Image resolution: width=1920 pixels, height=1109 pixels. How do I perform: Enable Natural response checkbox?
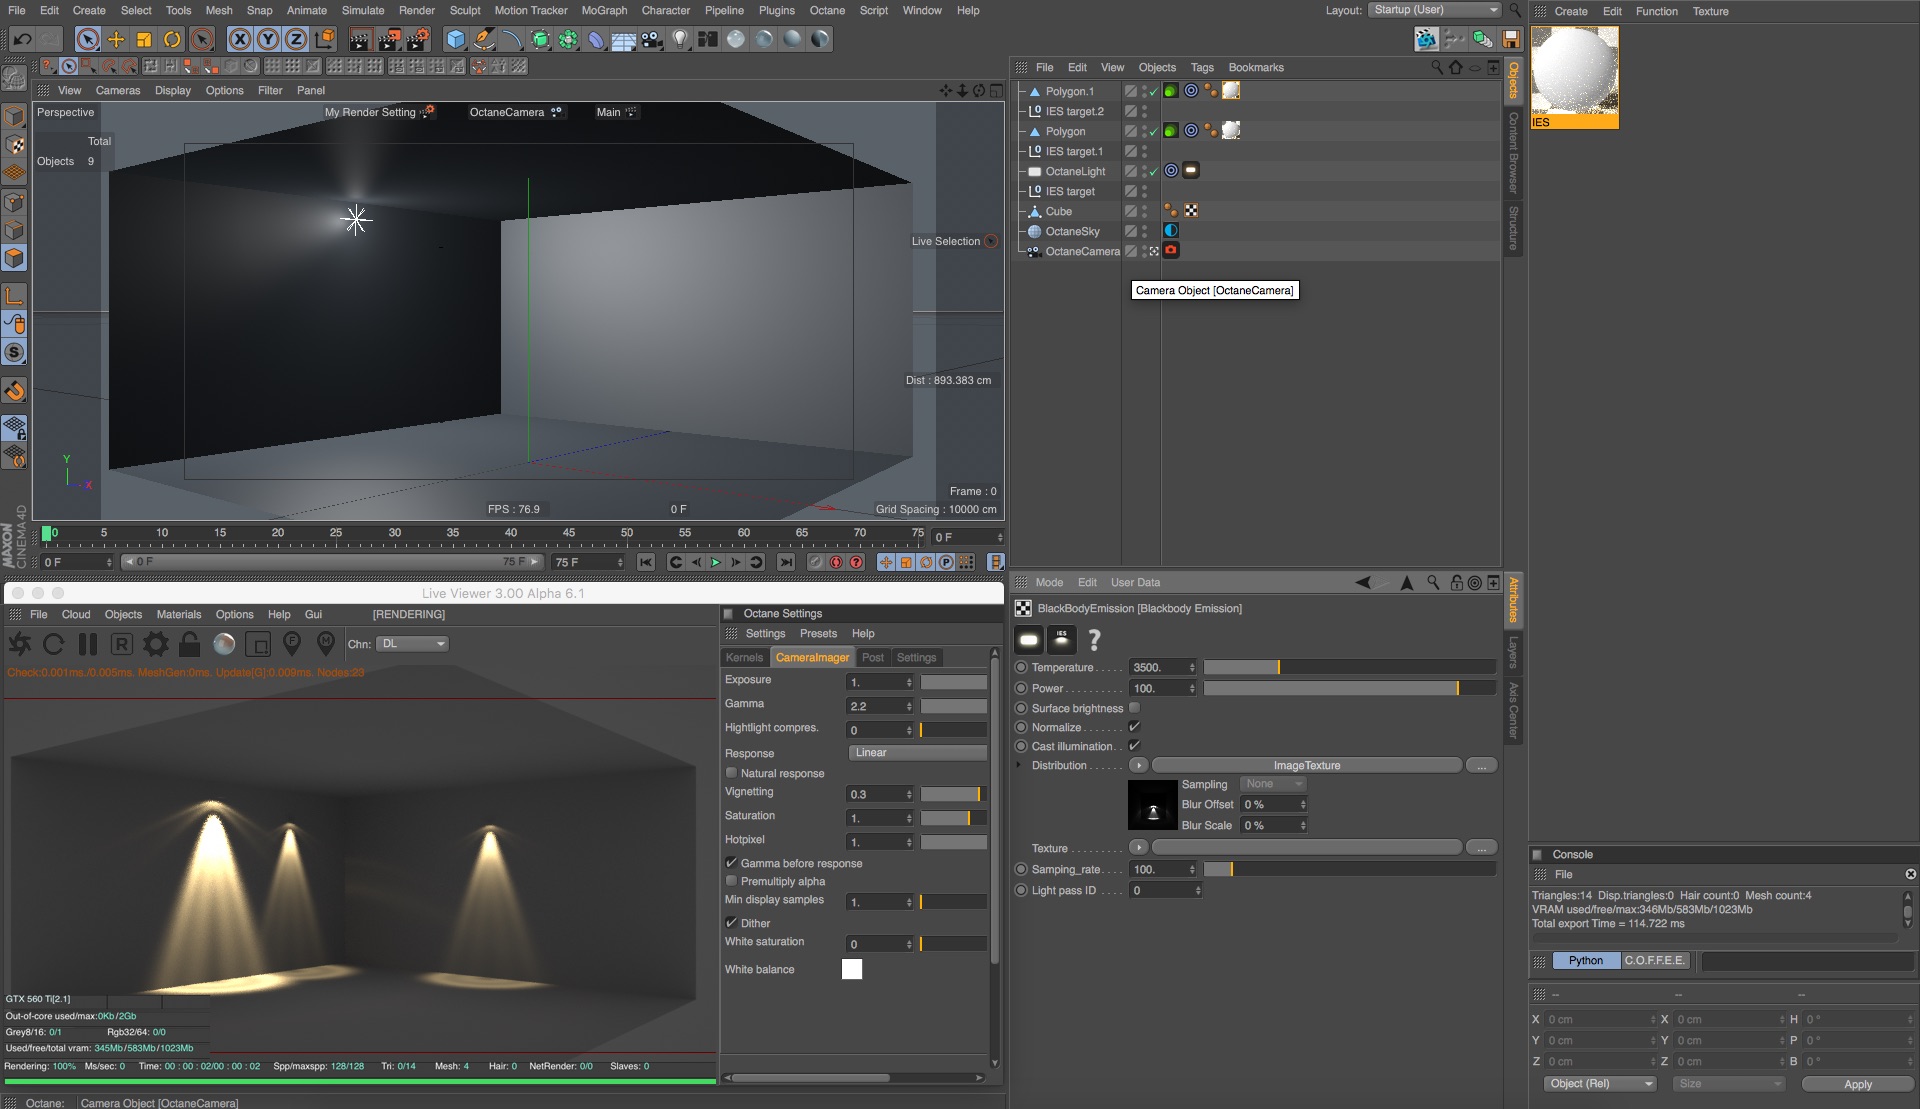tap(731, 773)
